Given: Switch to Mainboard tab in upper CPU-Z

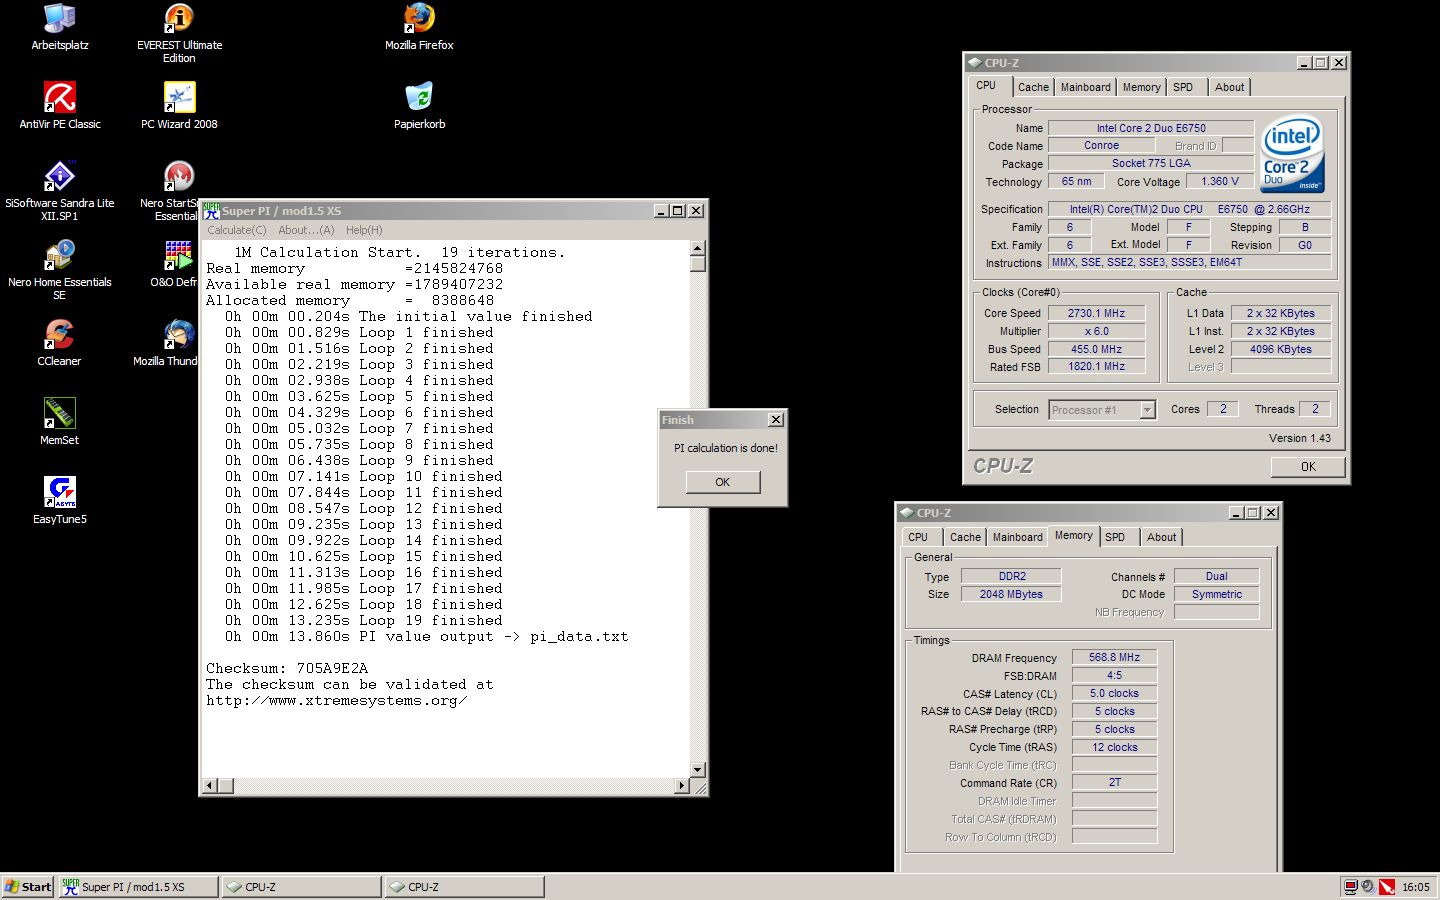Looking at the screenshot, I should 1085,87.
